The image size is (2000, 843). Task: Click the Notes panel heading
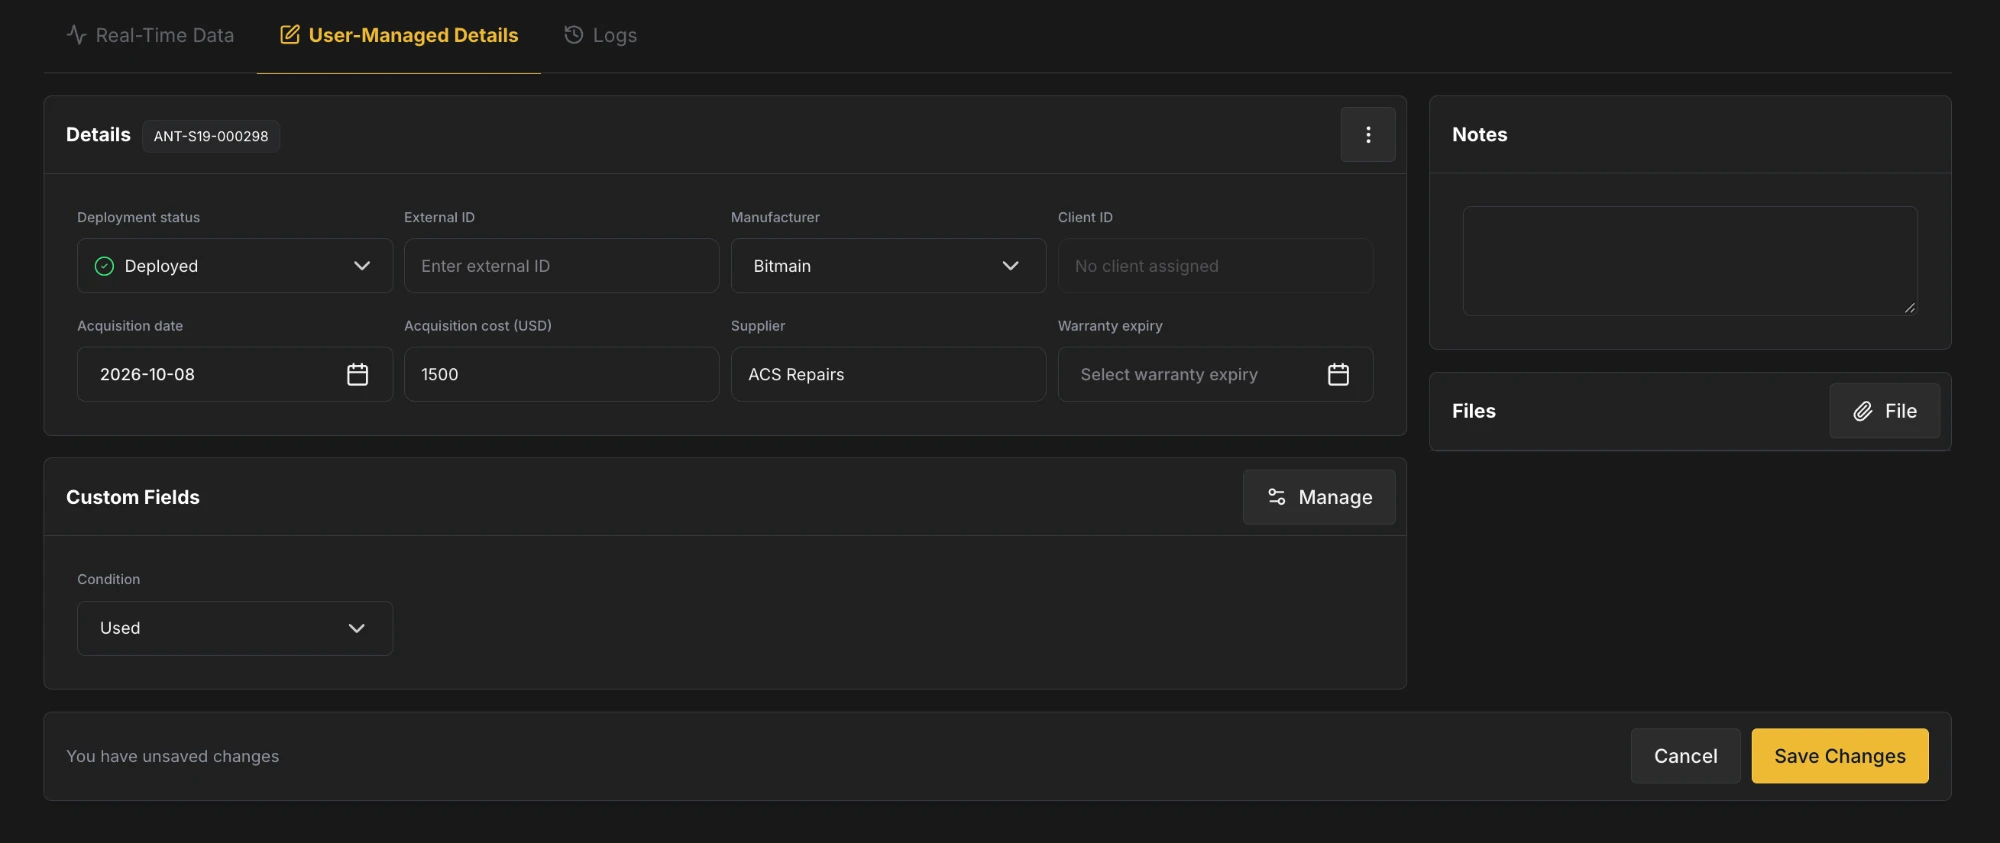coord(1479,135)
